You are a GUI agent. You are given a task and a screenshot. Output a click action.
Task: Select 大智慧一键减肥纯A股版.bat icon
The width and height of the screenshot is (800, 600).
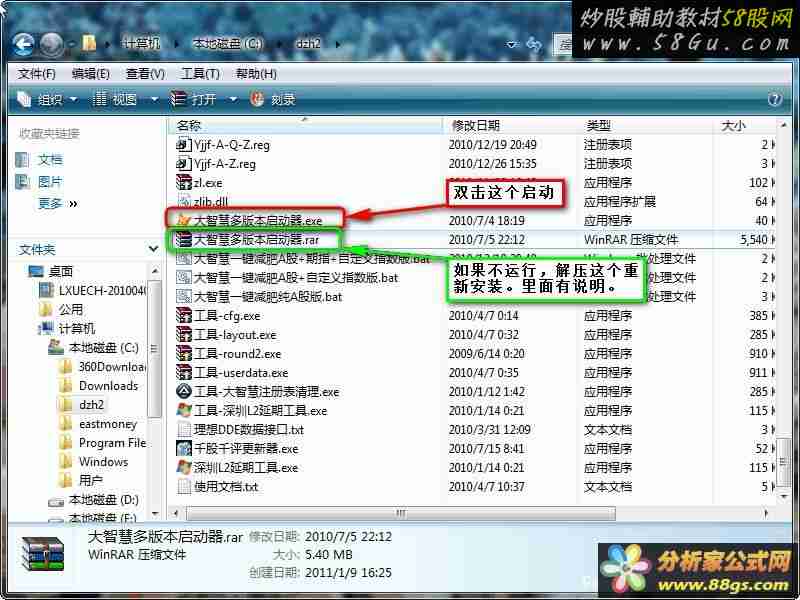click(x=183, y=296)
